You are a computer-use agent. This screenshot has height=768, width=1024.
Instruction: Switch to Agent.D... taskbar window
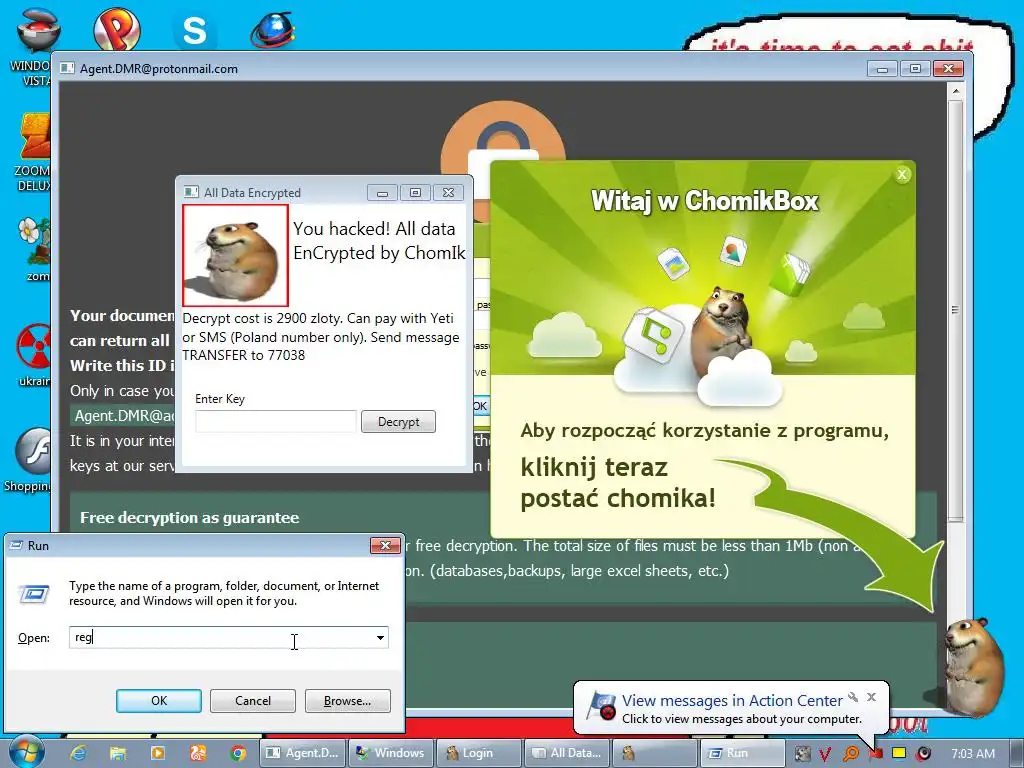pos(302,753)
